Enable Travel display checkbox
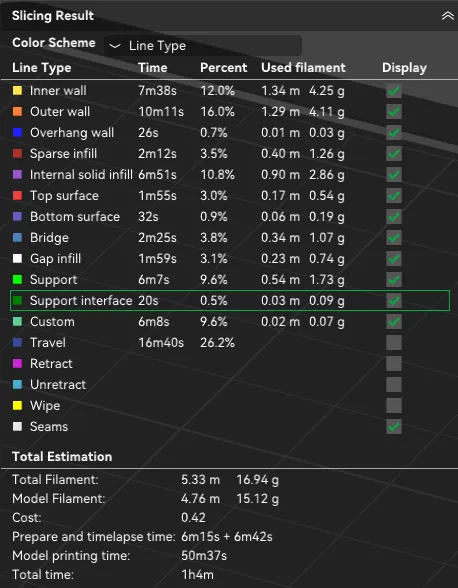 [394, 342]
